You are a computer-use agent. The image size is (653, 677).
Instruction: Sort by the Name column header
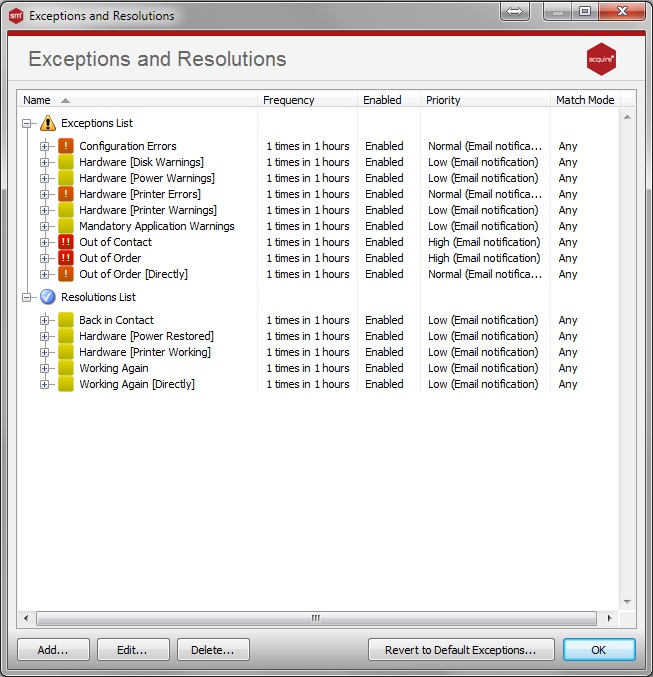tap(137, 100)
